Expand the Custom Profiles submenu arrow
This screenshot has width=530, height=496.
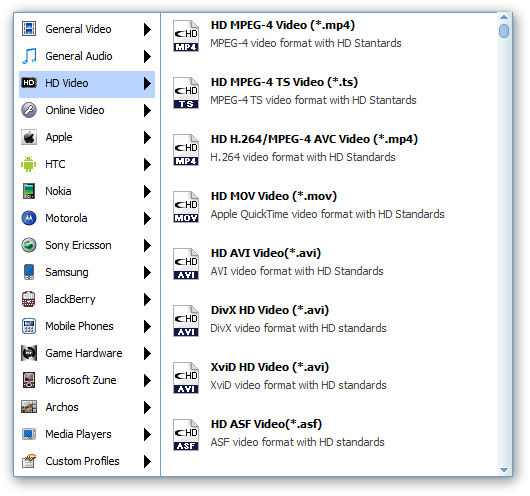147,461
